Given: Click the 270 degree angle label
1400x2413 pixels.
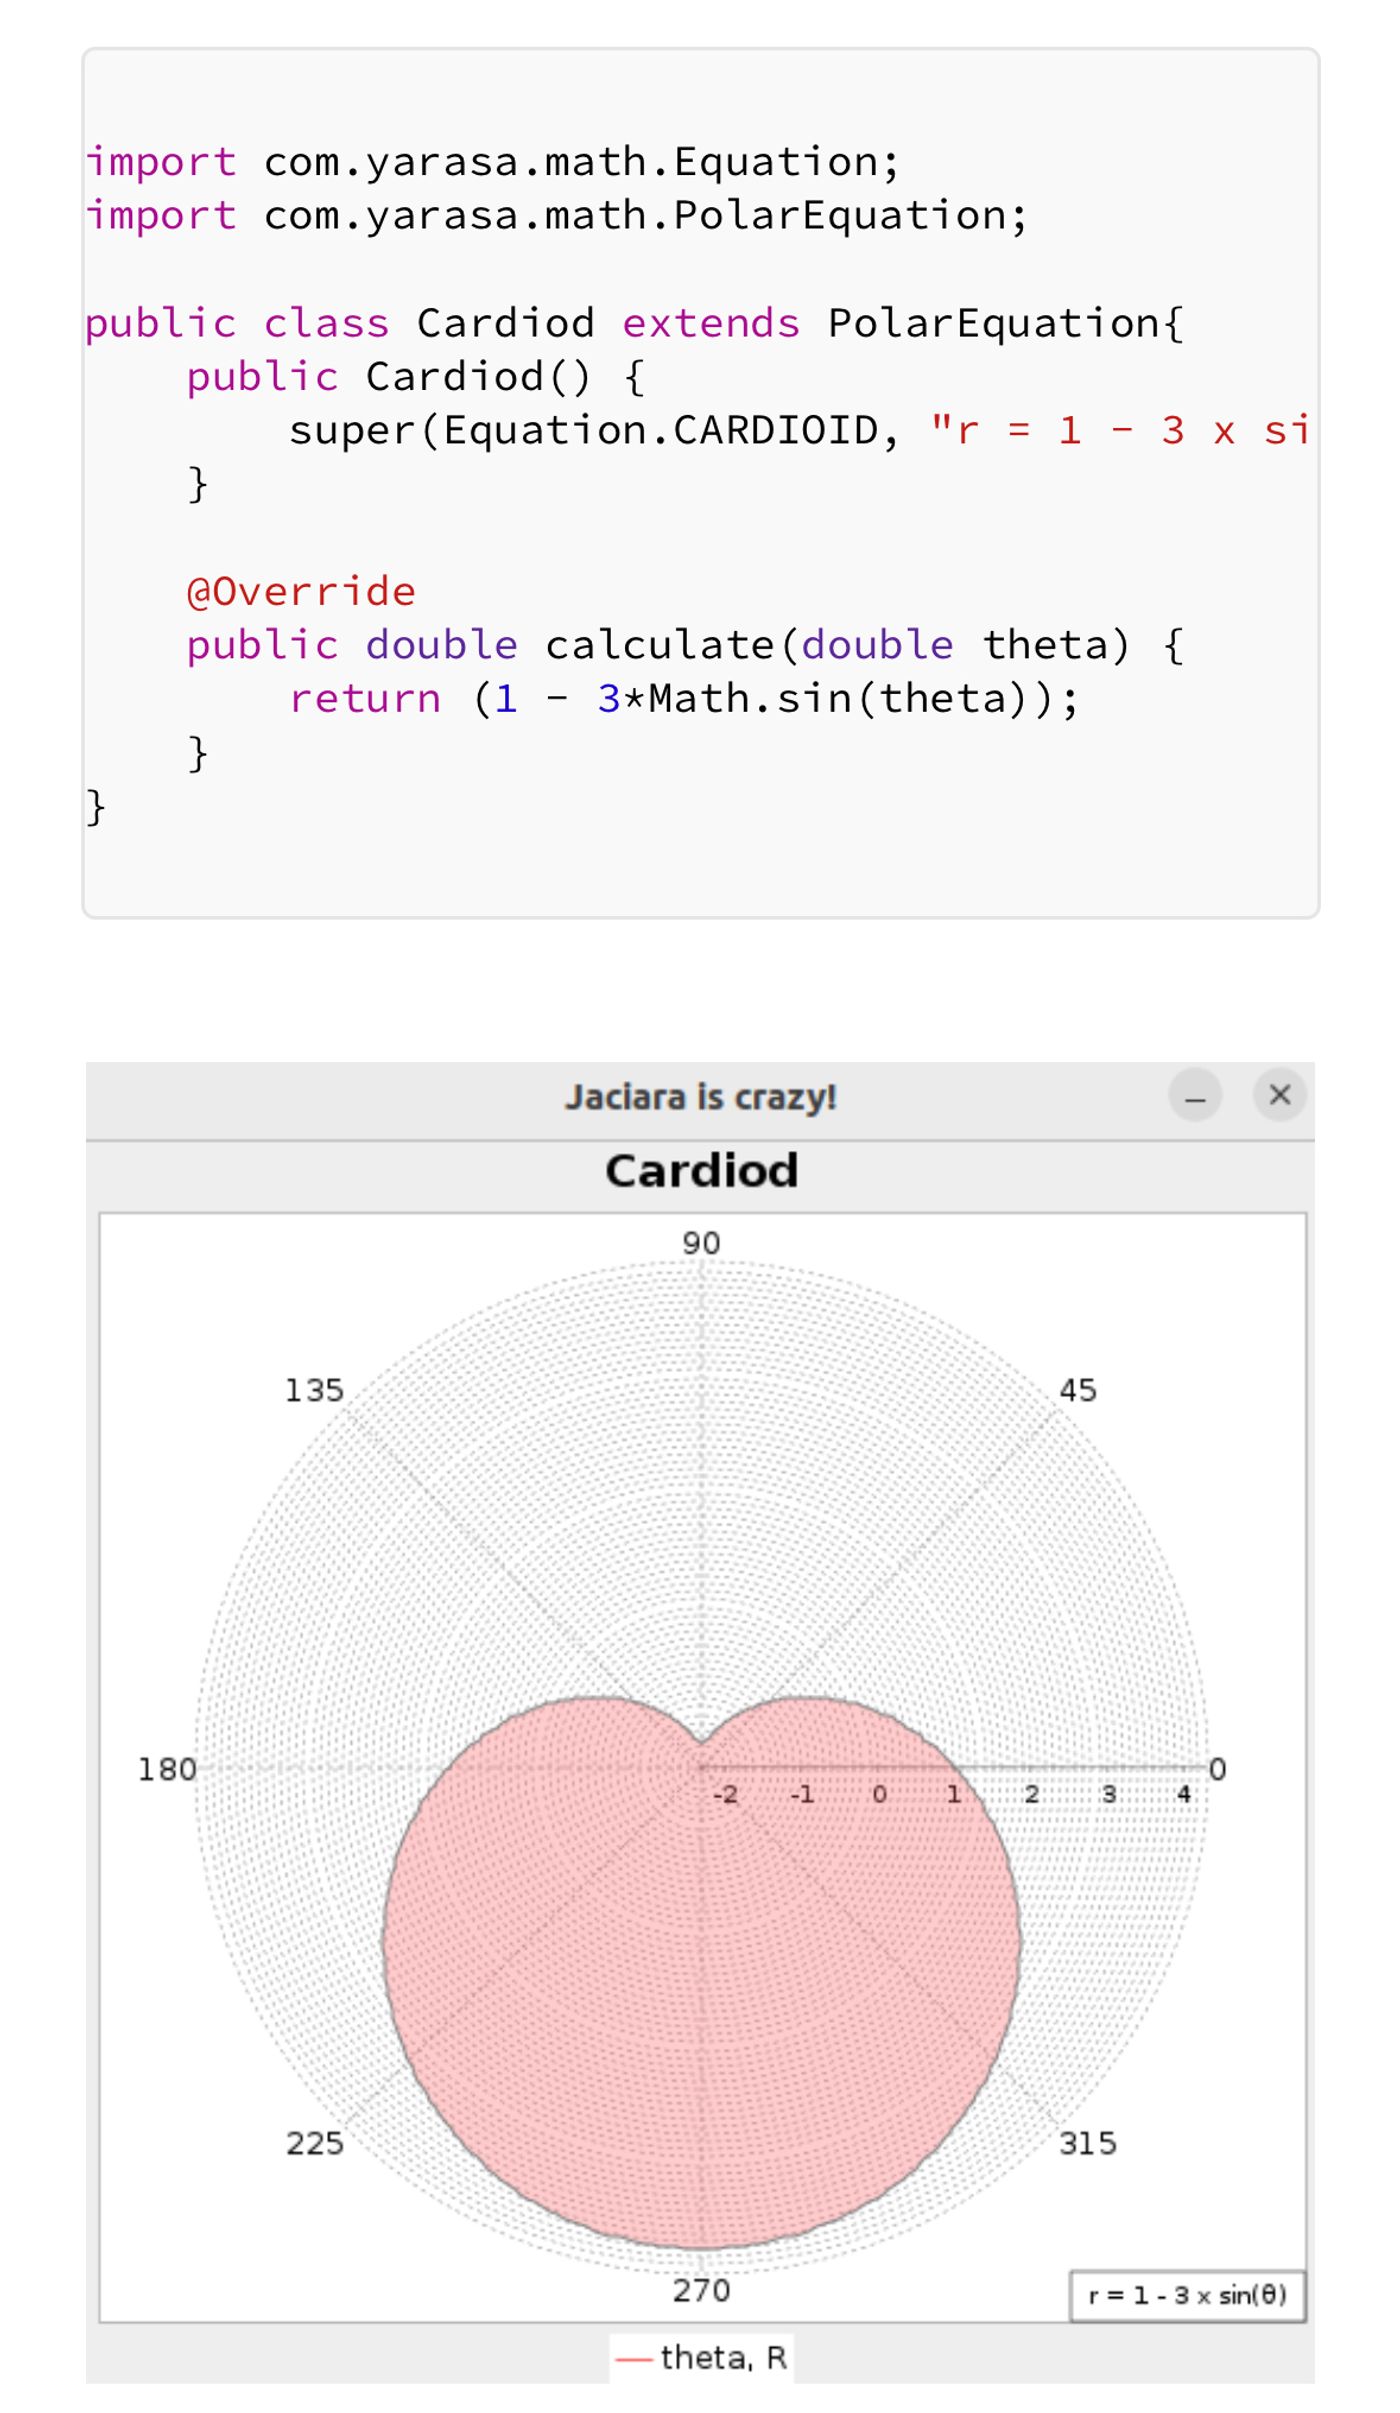Looking at the screenshot, I should click(x=701, y=2290).
